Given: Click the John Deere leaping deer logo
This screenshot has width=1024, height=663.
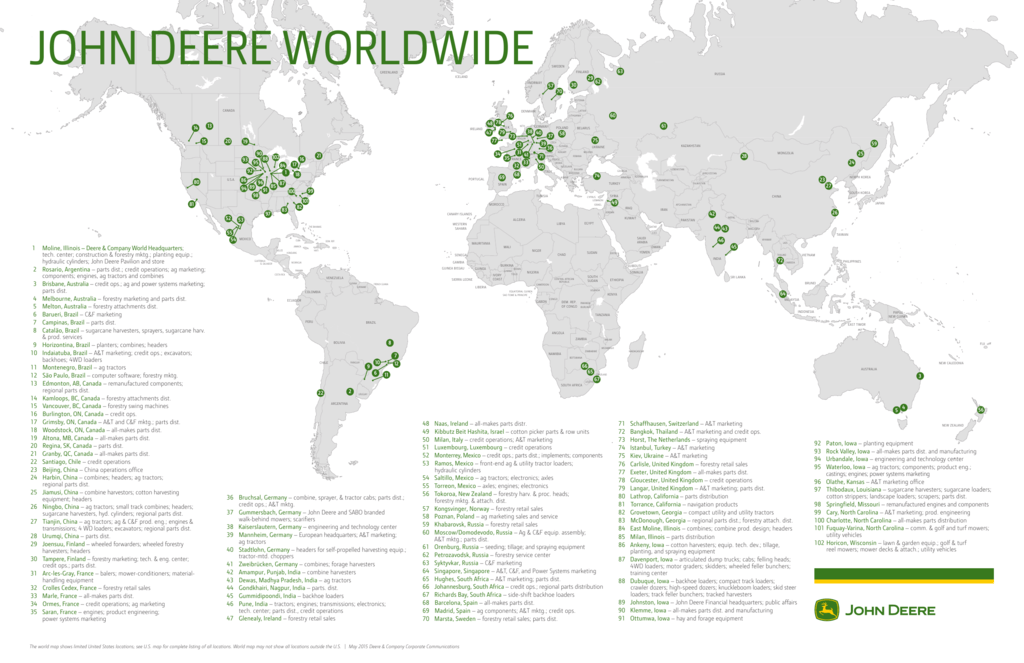Looking at the screenshot, I should tap(826, 610).
